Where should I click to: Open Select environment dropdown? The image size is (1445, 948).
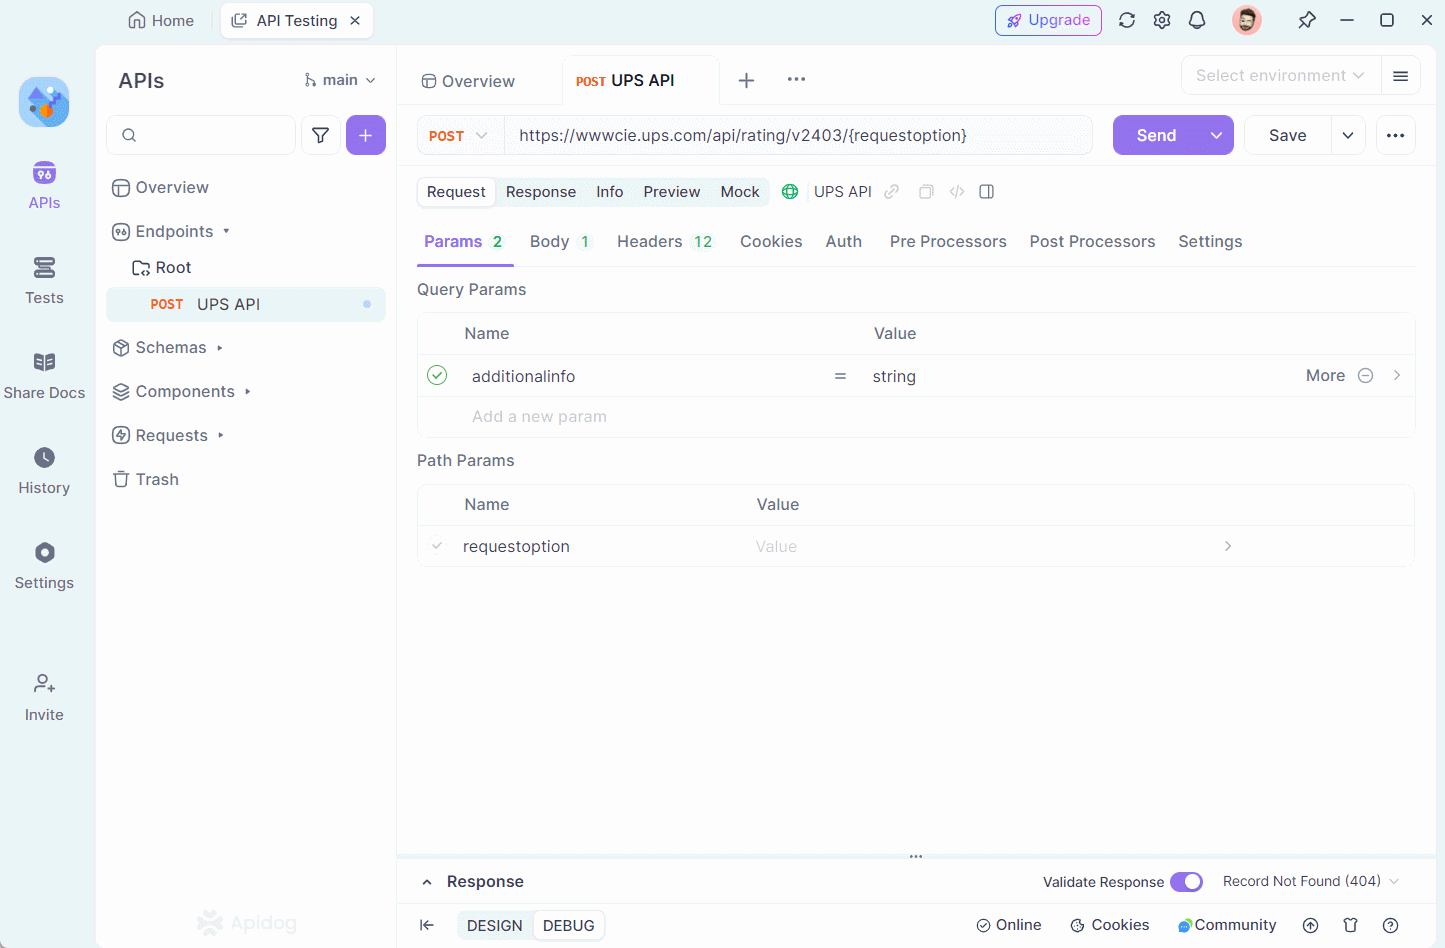[x=1280, y=76]
